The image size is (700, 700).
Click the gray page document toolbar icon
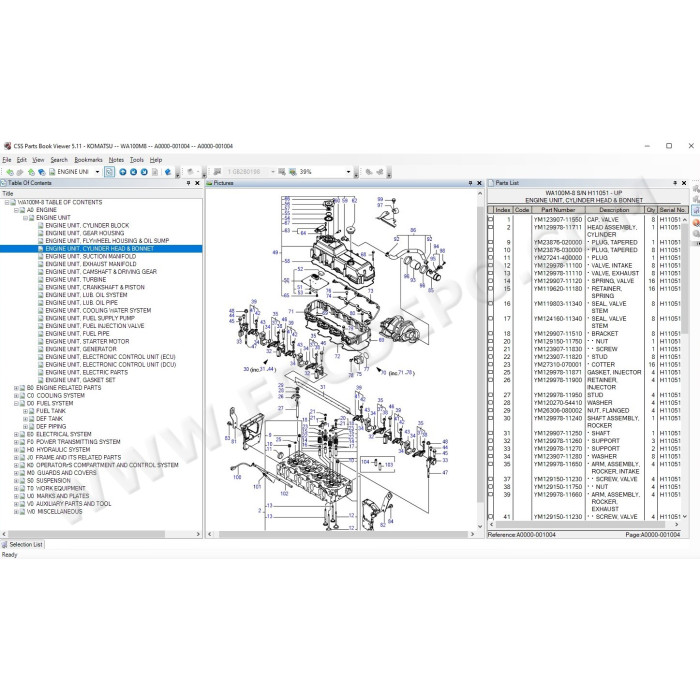[x=155, y=172]
